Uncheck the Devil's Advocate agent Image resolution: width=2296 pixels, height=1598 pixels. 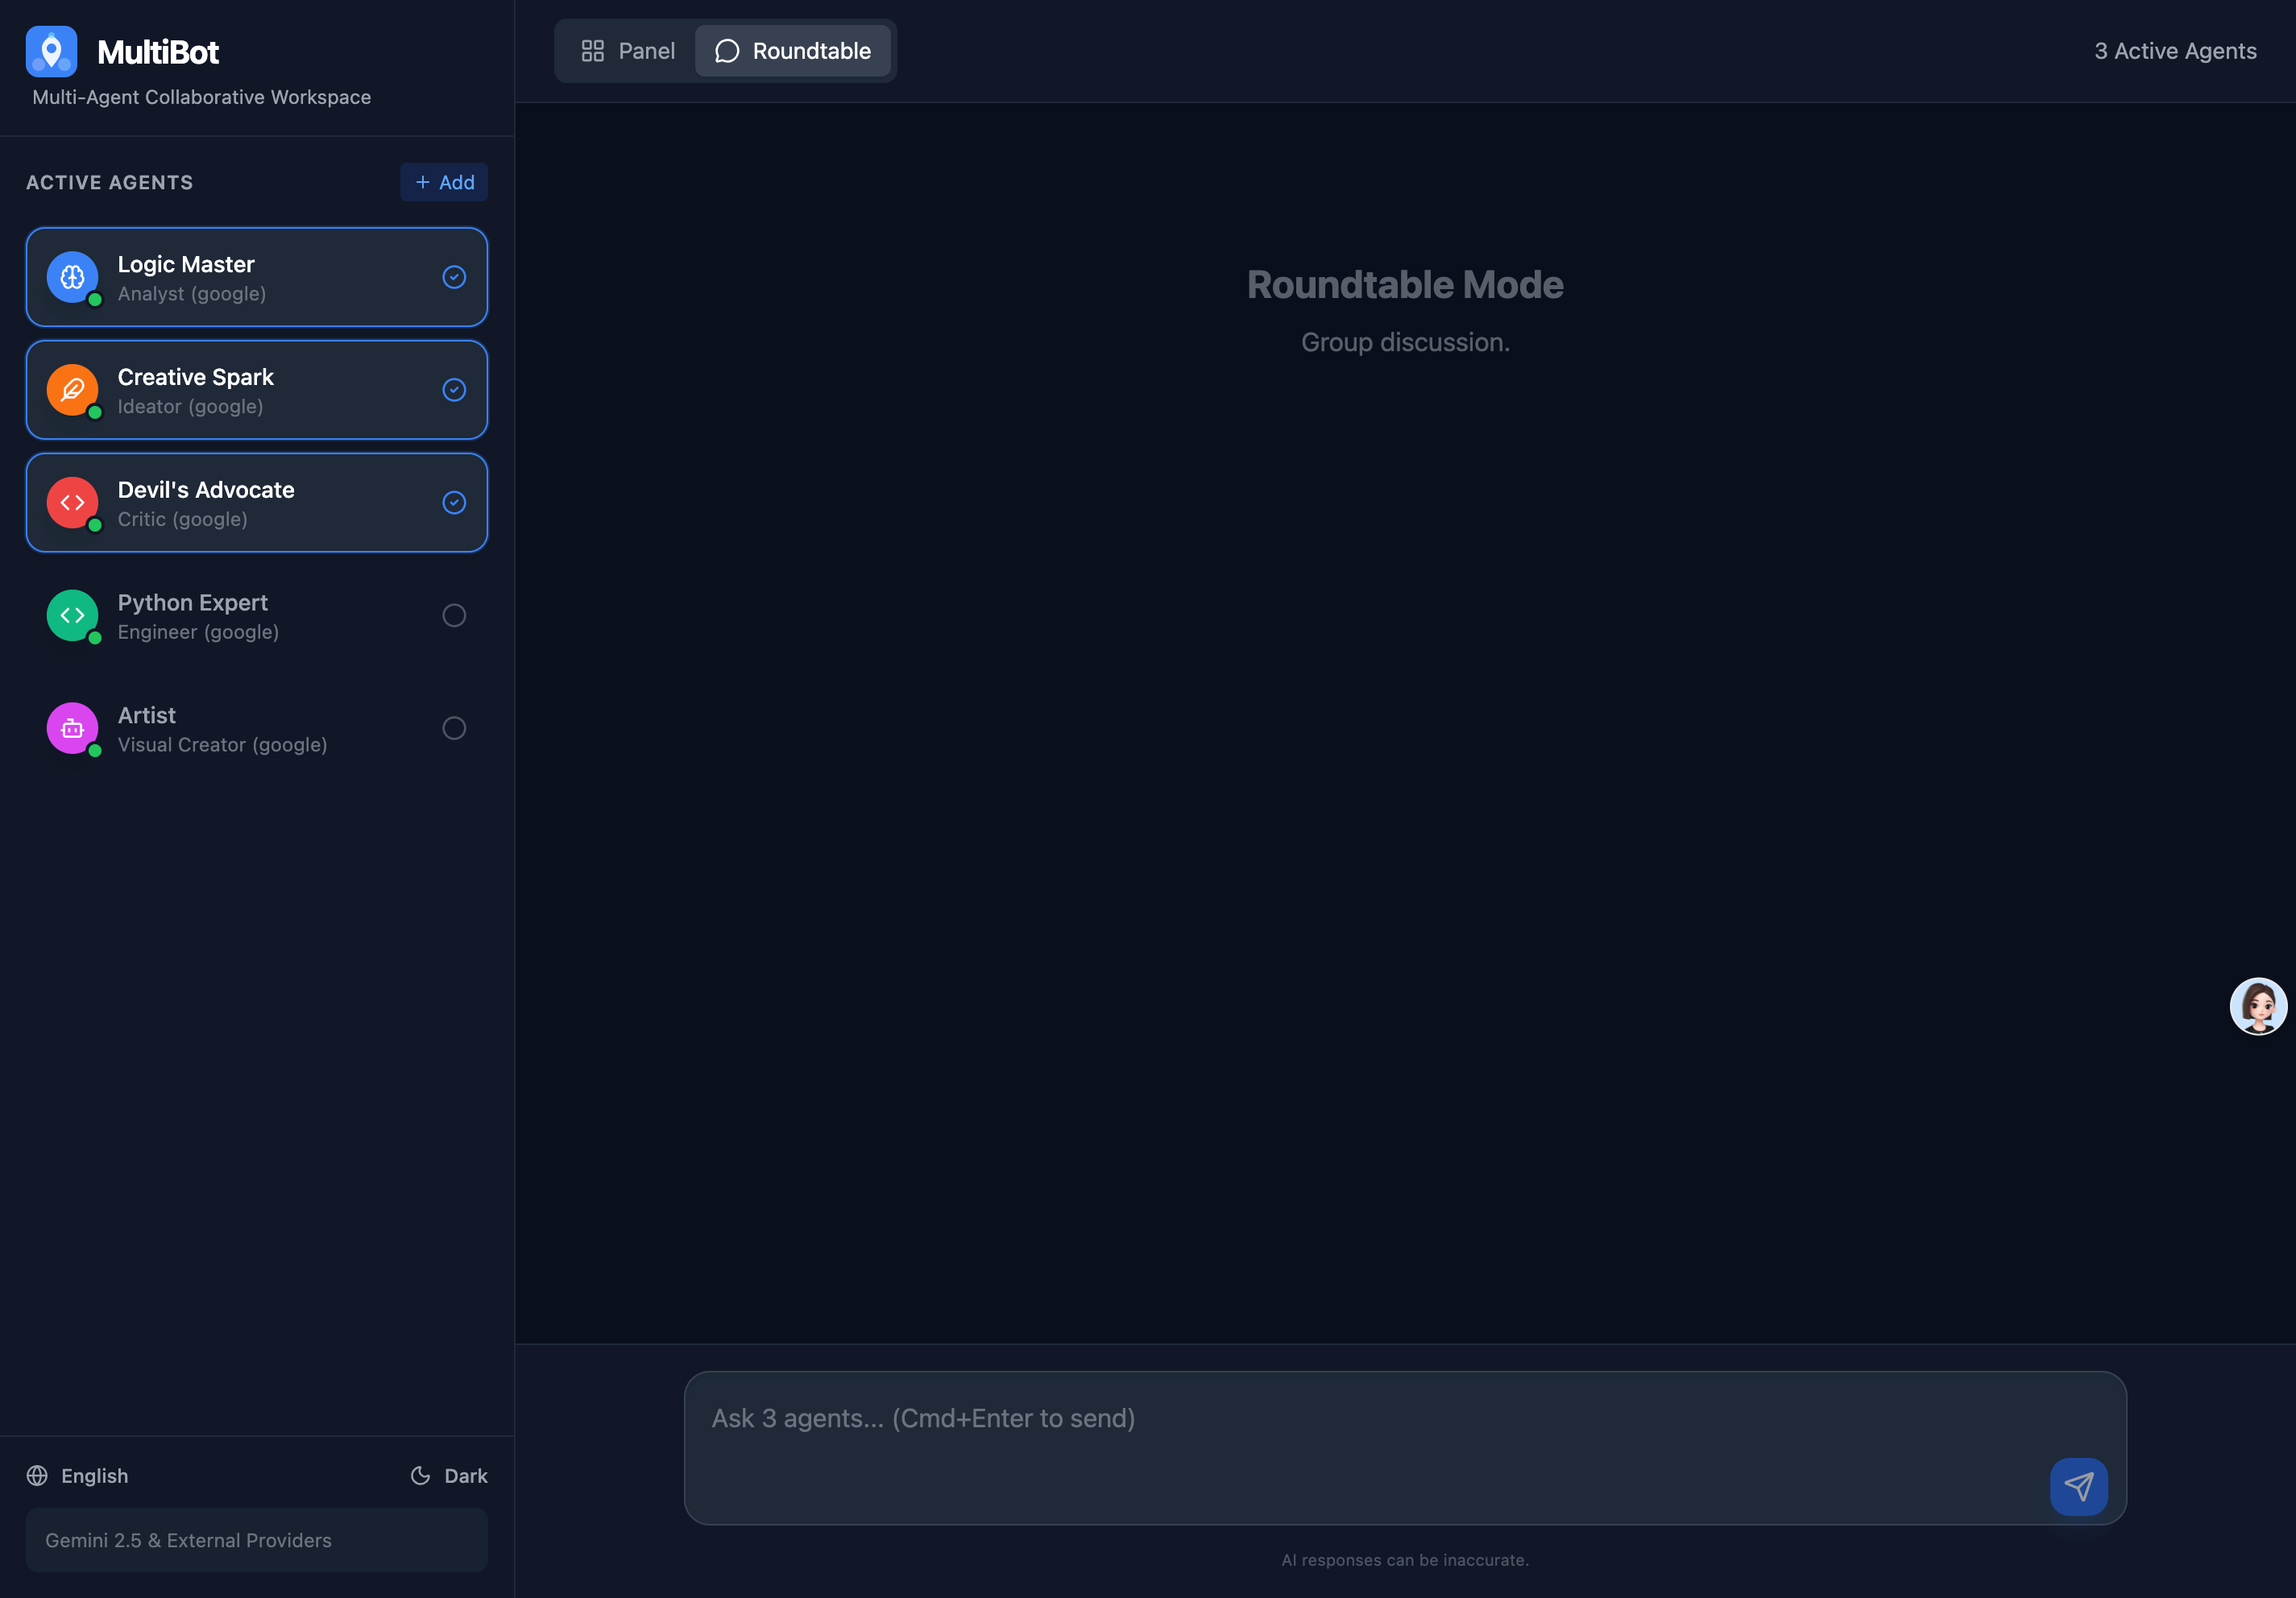click(x=454, y=503)
